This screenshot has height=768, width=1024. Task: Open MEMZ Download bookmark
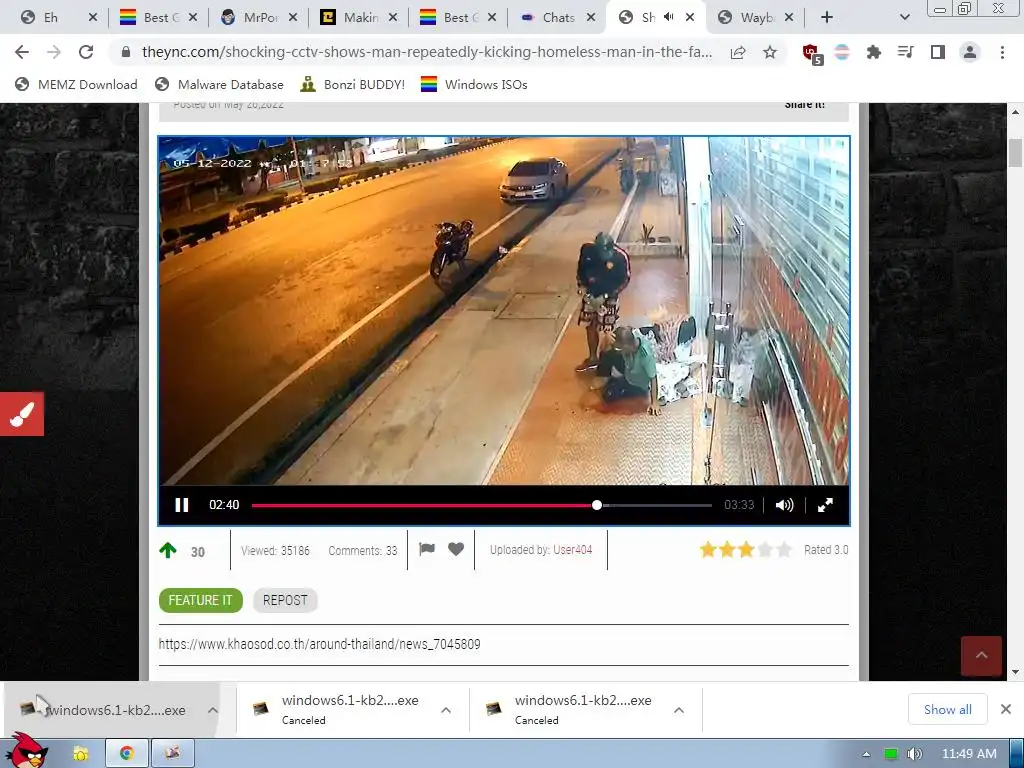[76, 84]
